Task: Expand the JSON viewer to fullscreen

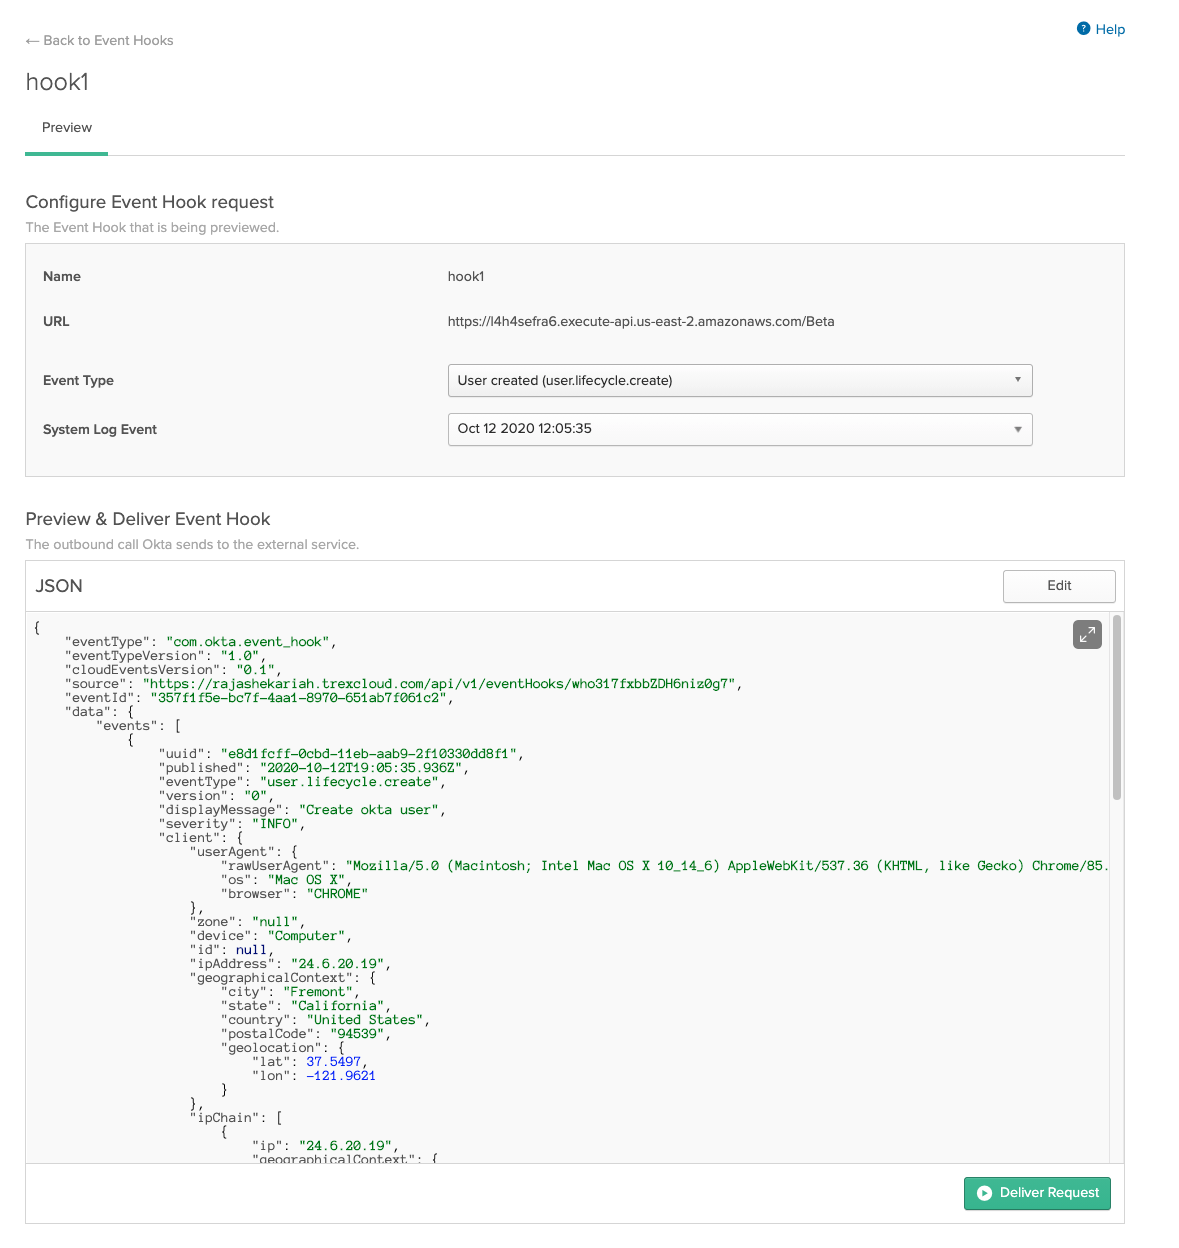Action: pos(1087,634)
